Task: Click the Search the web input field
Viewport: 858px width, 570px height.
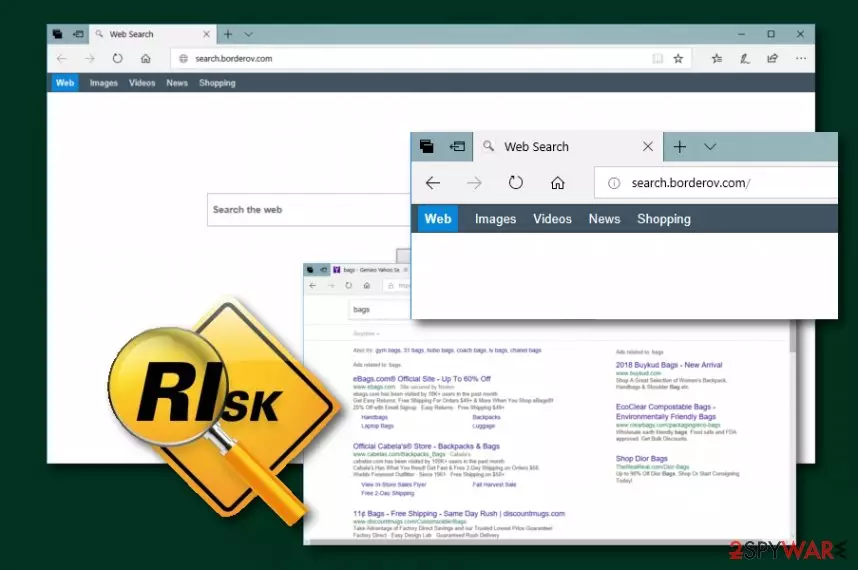Action: [x=309, y=210]
